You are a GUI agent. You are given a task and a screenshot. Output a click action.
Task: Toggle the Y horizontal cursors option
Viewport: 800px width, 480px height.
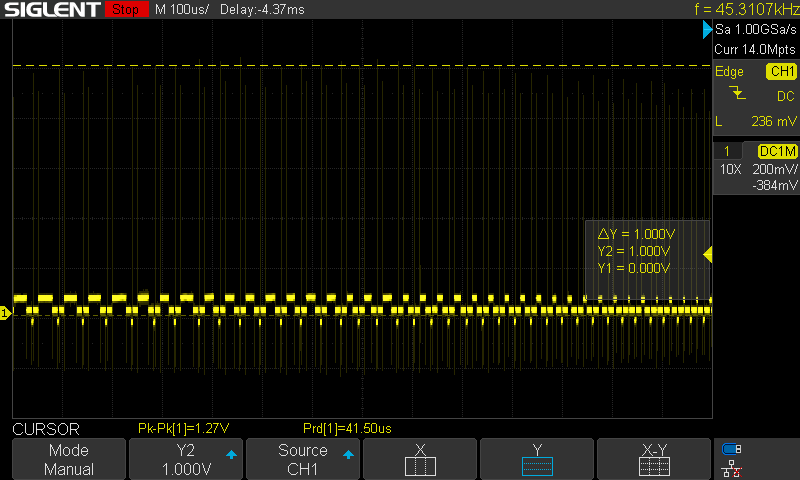537,459
